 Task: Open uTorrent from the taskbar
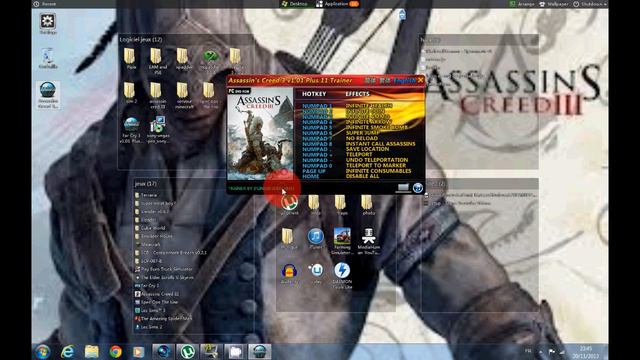(187, 351)
